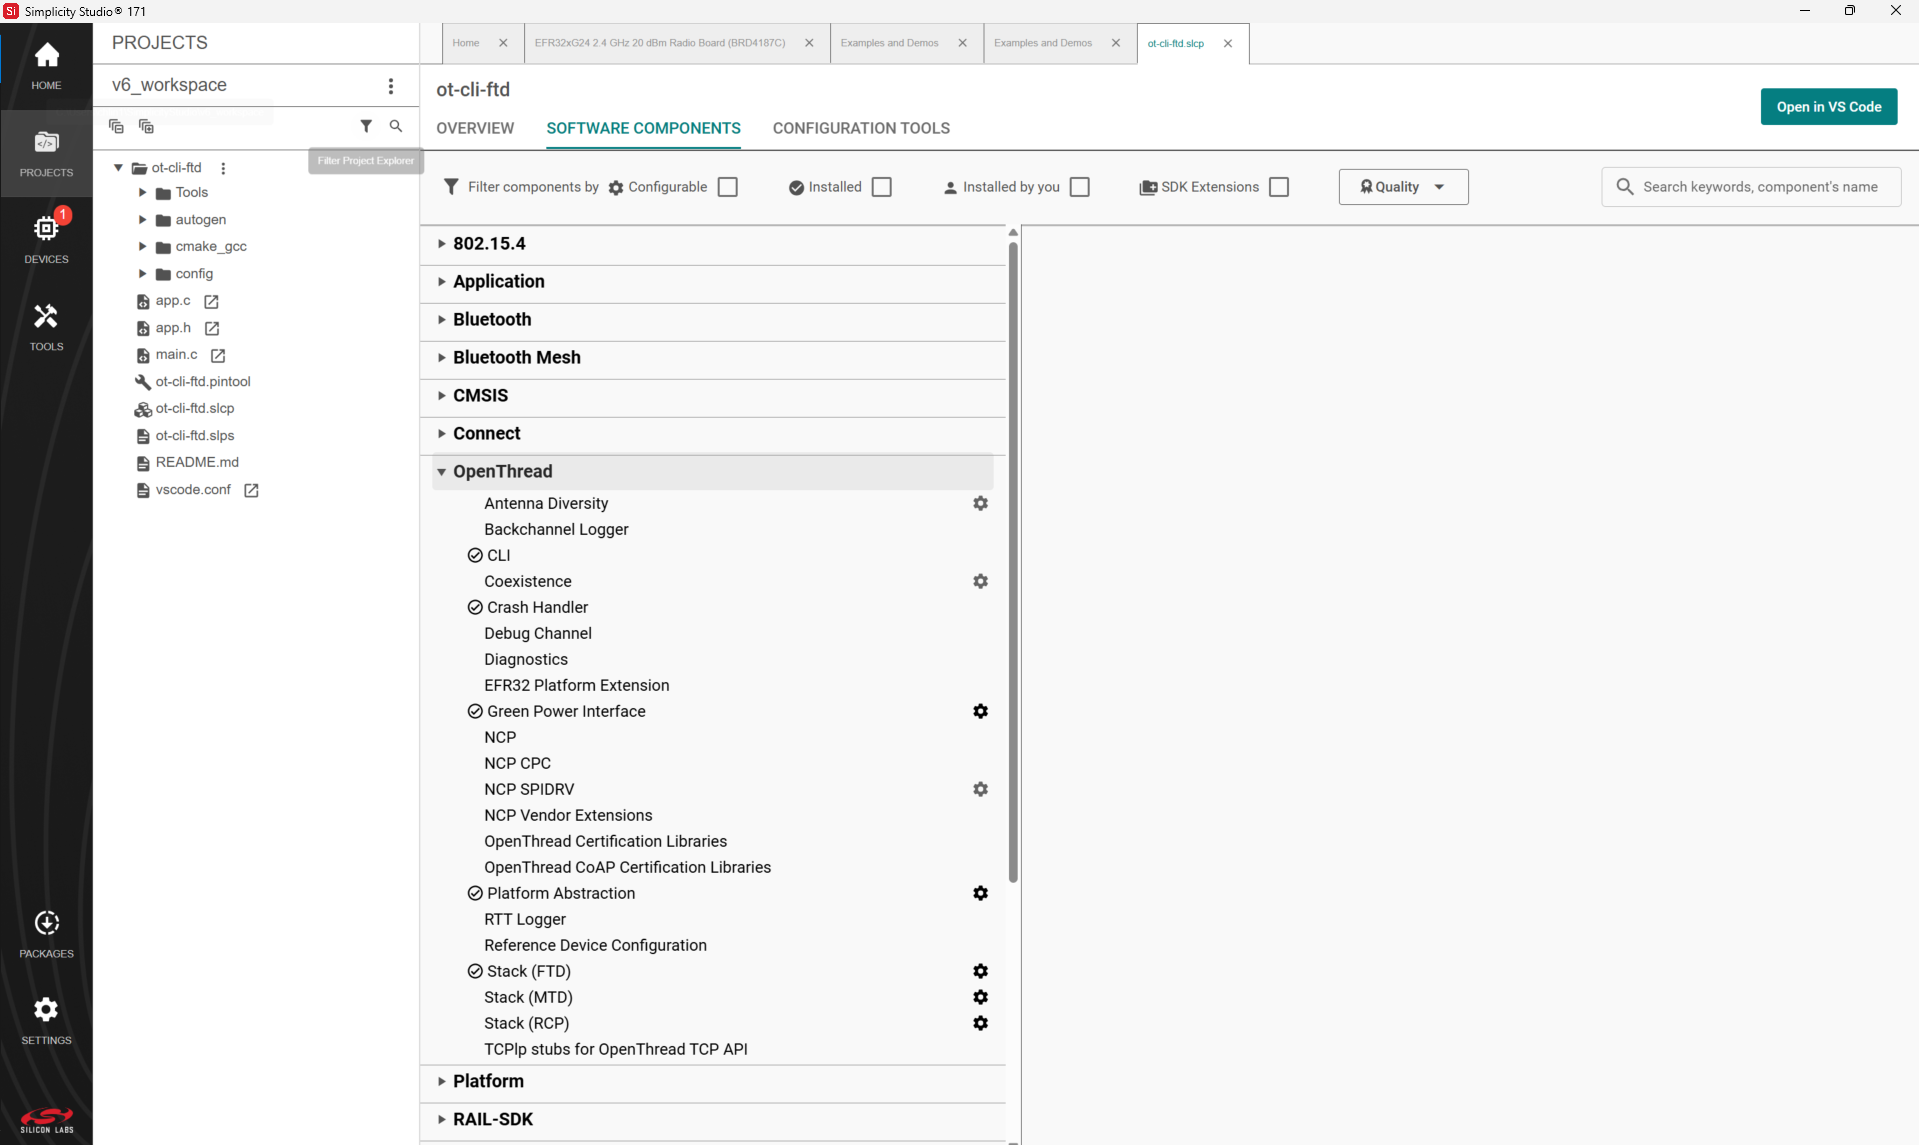Click the filter funnel in Project Explorer
Screen dimensions: 1919x1145
(x=366, y=126)
